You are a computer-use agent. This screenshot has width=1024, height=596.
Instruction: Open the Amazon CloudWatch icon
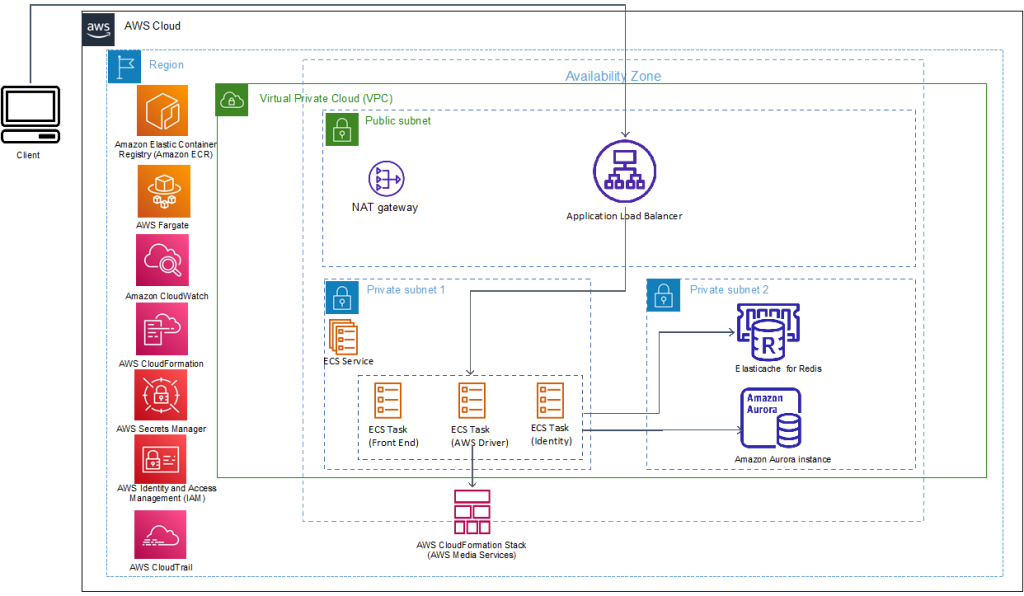(163, 258)
